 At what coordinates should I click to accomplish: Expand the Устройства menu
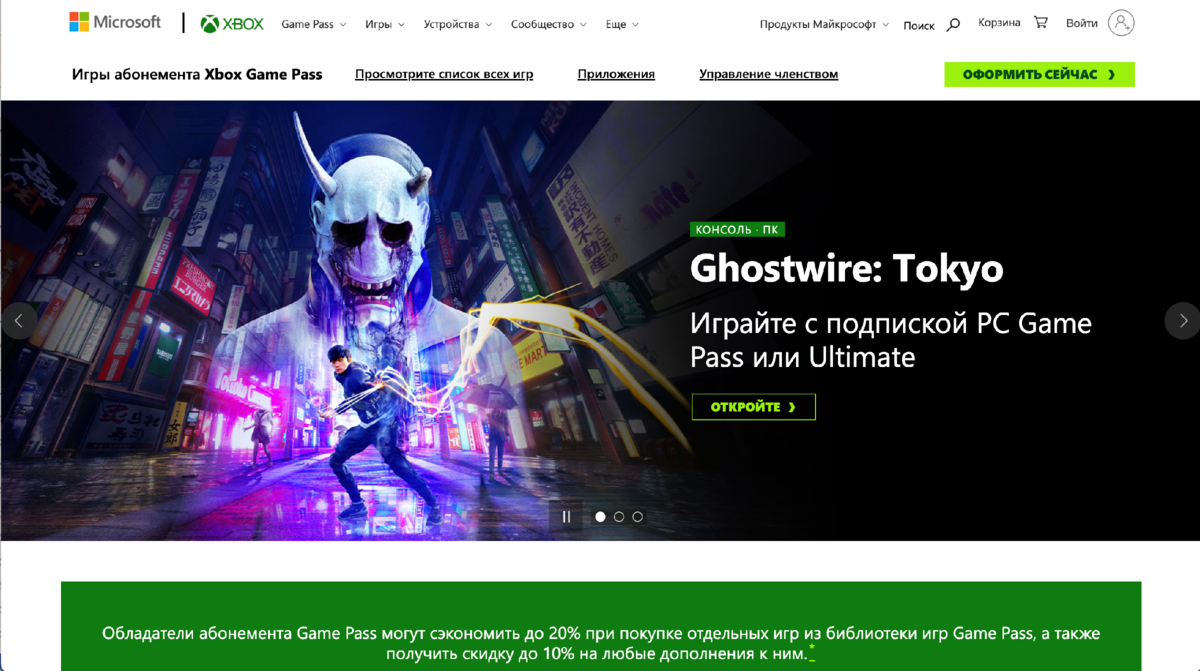tap(458, 24)
